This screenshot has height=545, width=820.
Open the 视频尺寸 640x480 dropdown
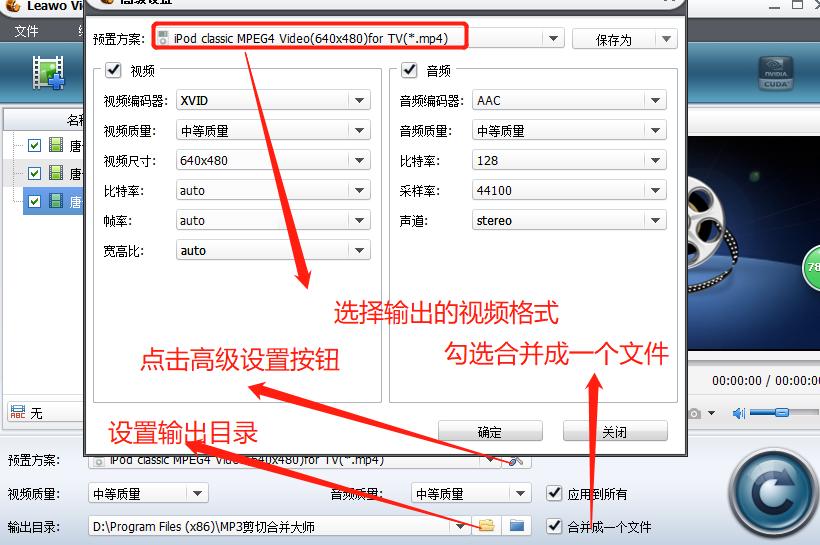pyautogui.click(x=359, y=161)
